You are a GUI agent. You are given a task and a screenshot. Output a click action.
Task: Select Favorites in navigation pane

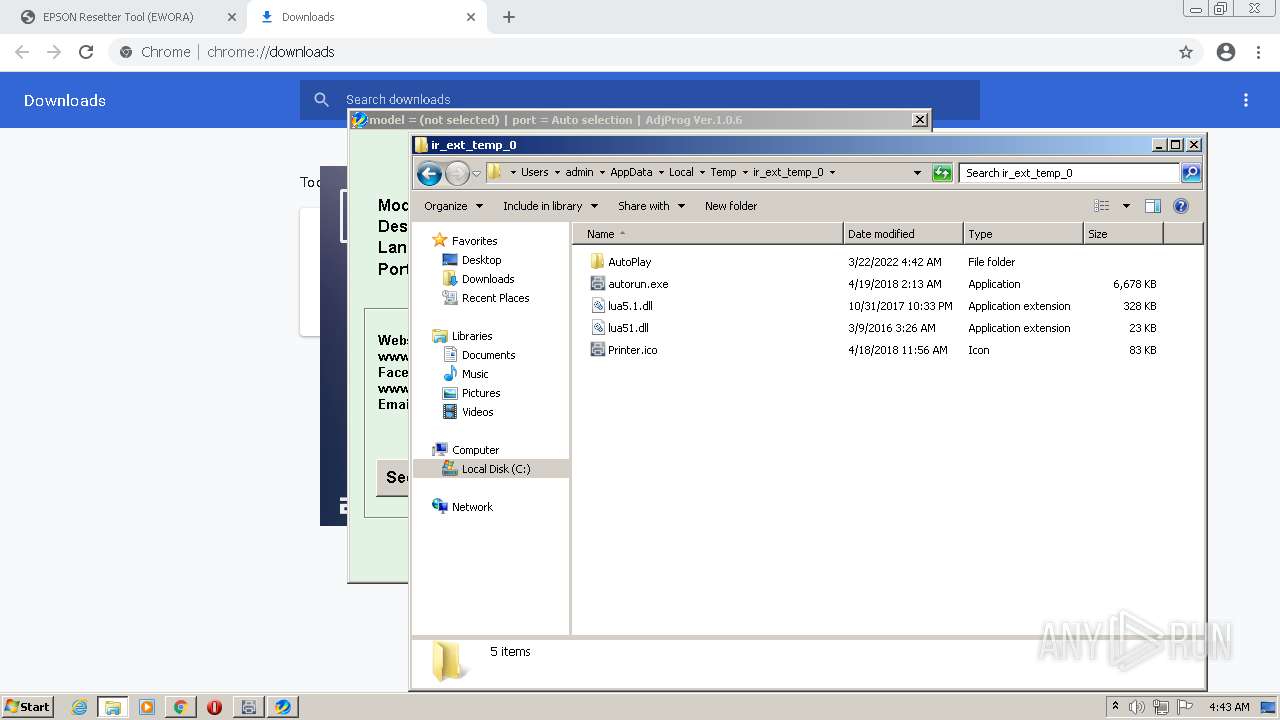[x=474, y=241]
